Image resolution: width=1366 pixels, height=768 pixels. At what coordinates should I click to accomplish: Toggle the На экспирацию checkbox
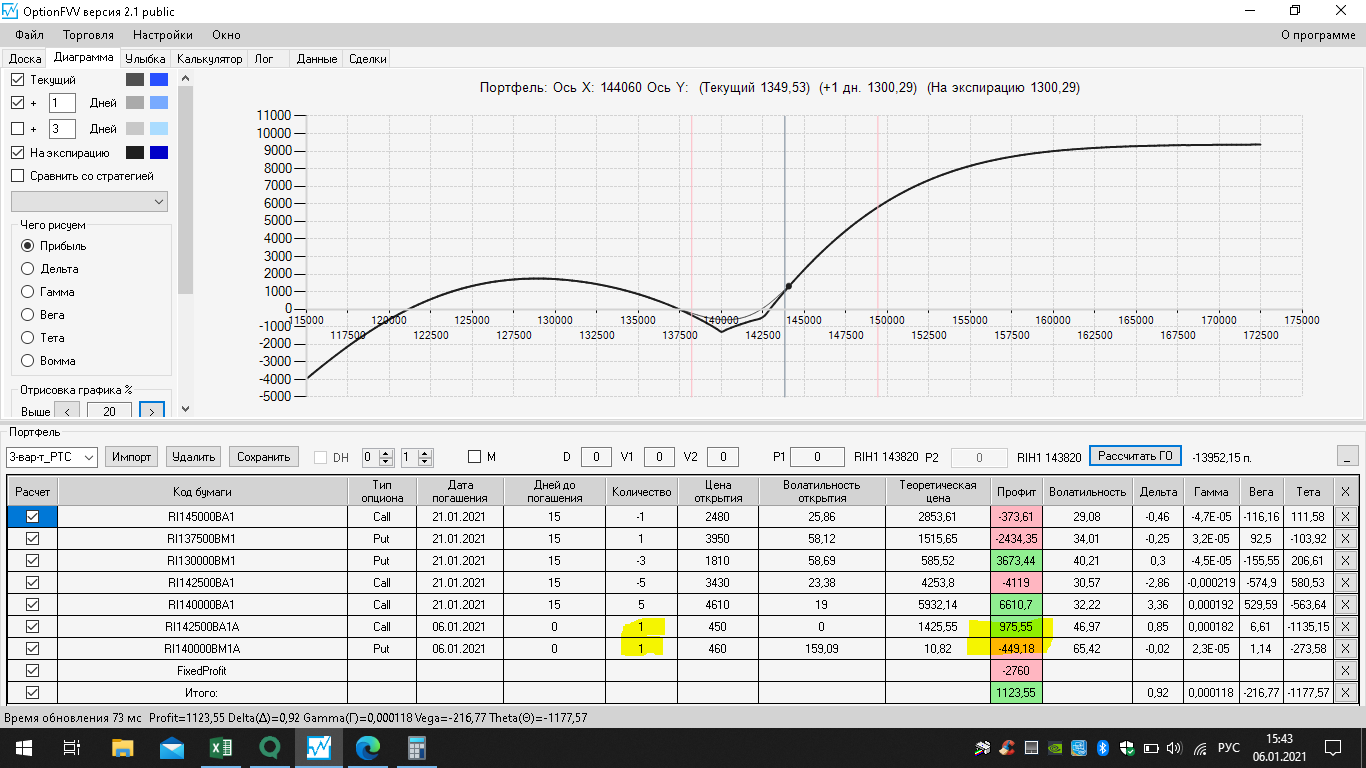17,153
